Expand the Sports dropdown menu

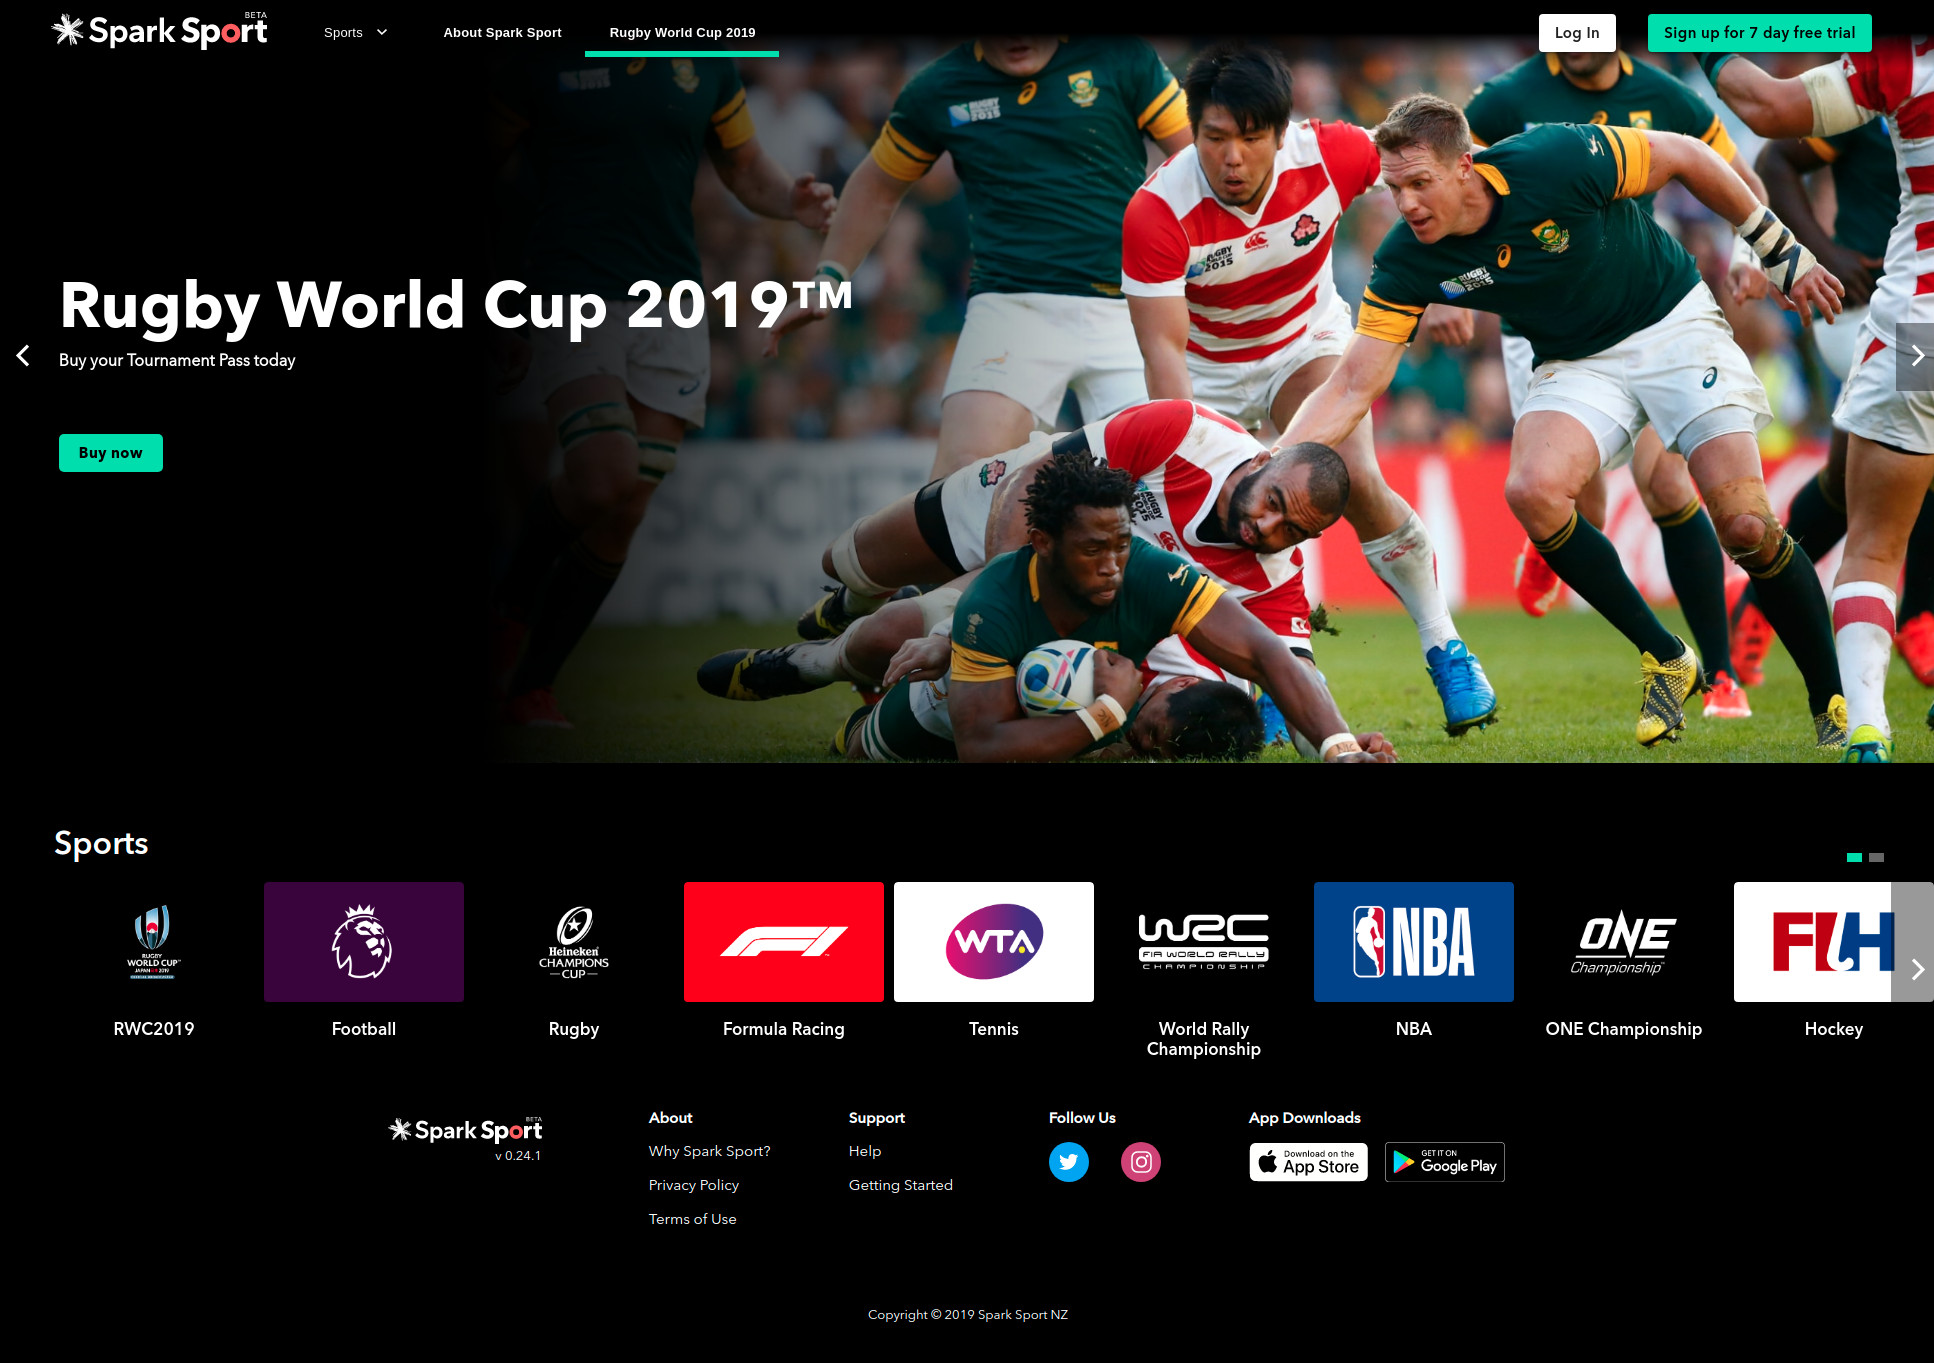(x=355, y=32)
